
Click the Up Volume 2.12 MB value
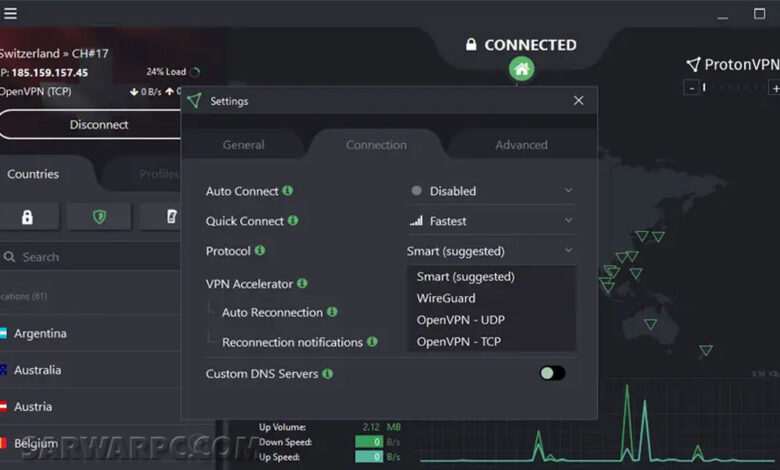[382, 427]
